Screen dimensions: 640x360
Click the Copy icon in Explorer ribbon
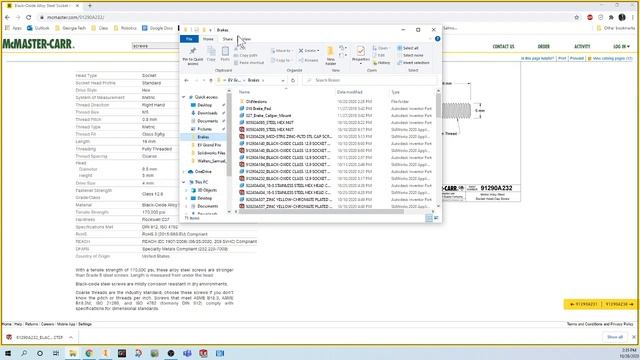click(x=211, y=54)
